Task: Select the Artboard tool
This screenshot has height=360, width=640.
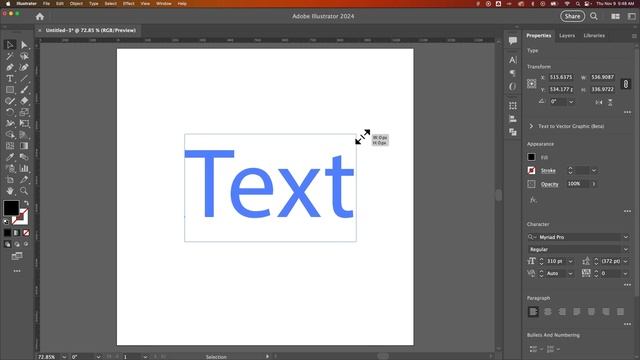Action: click(x=10, y=180)
